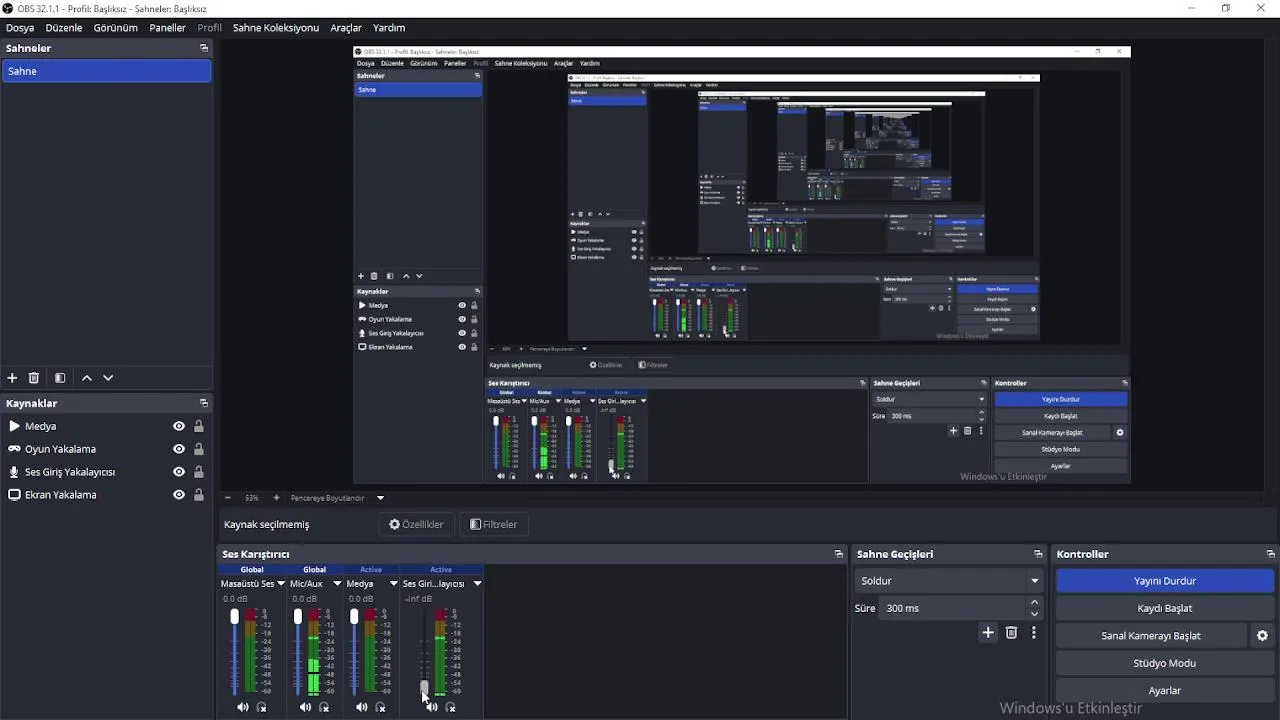Open the Sahne Koleksiyonu menu

(276, 28)
